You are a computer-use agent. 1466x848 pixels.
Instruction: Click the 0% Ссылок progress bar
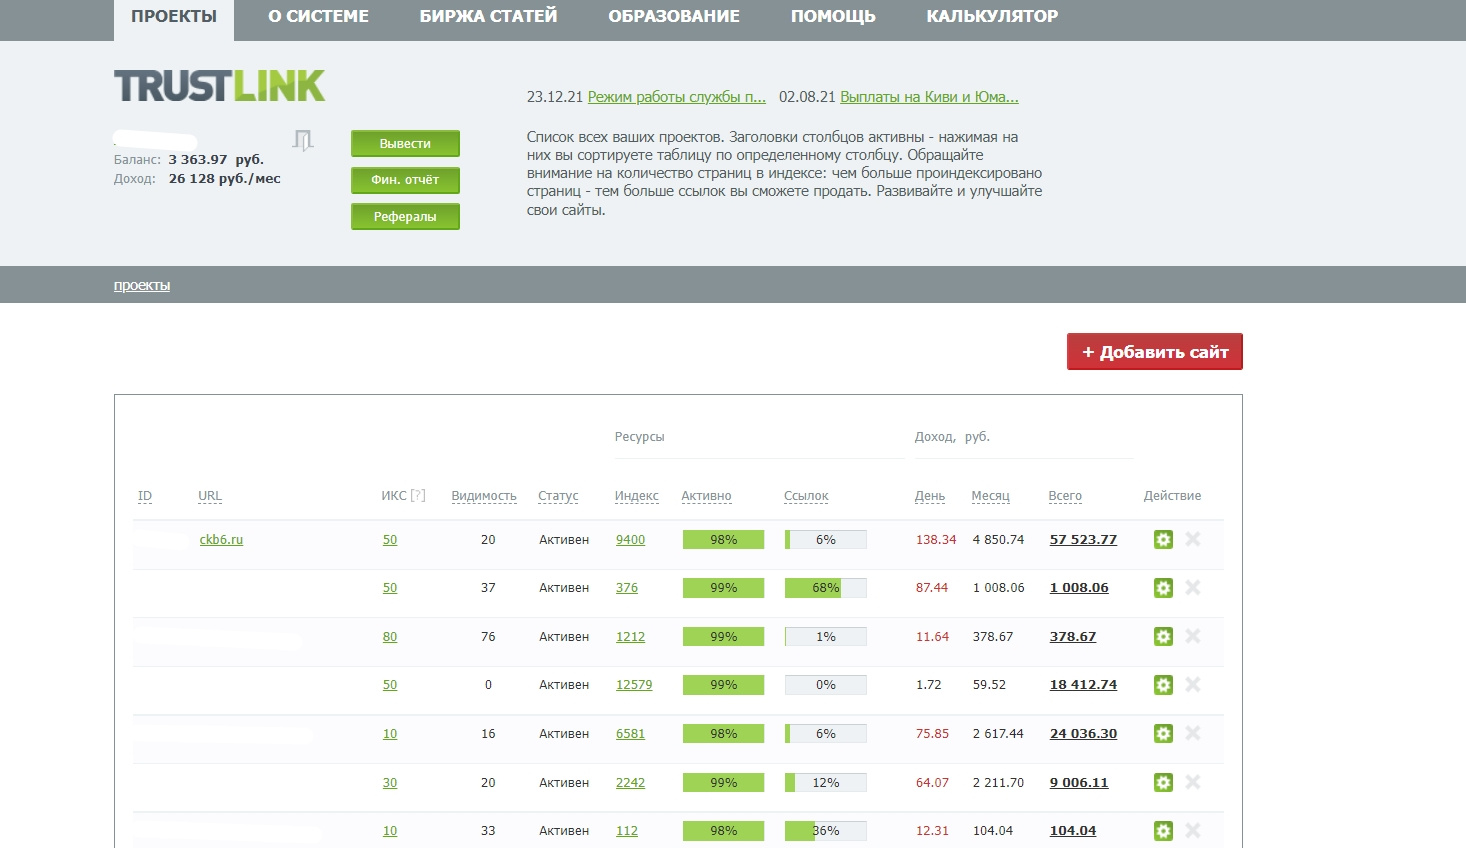click(826, 685)
